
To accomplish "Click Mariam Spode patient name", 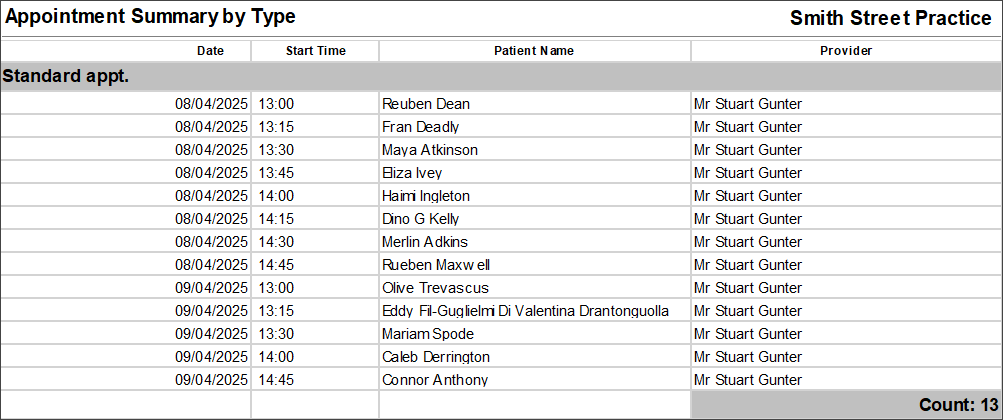I will 428,334.
